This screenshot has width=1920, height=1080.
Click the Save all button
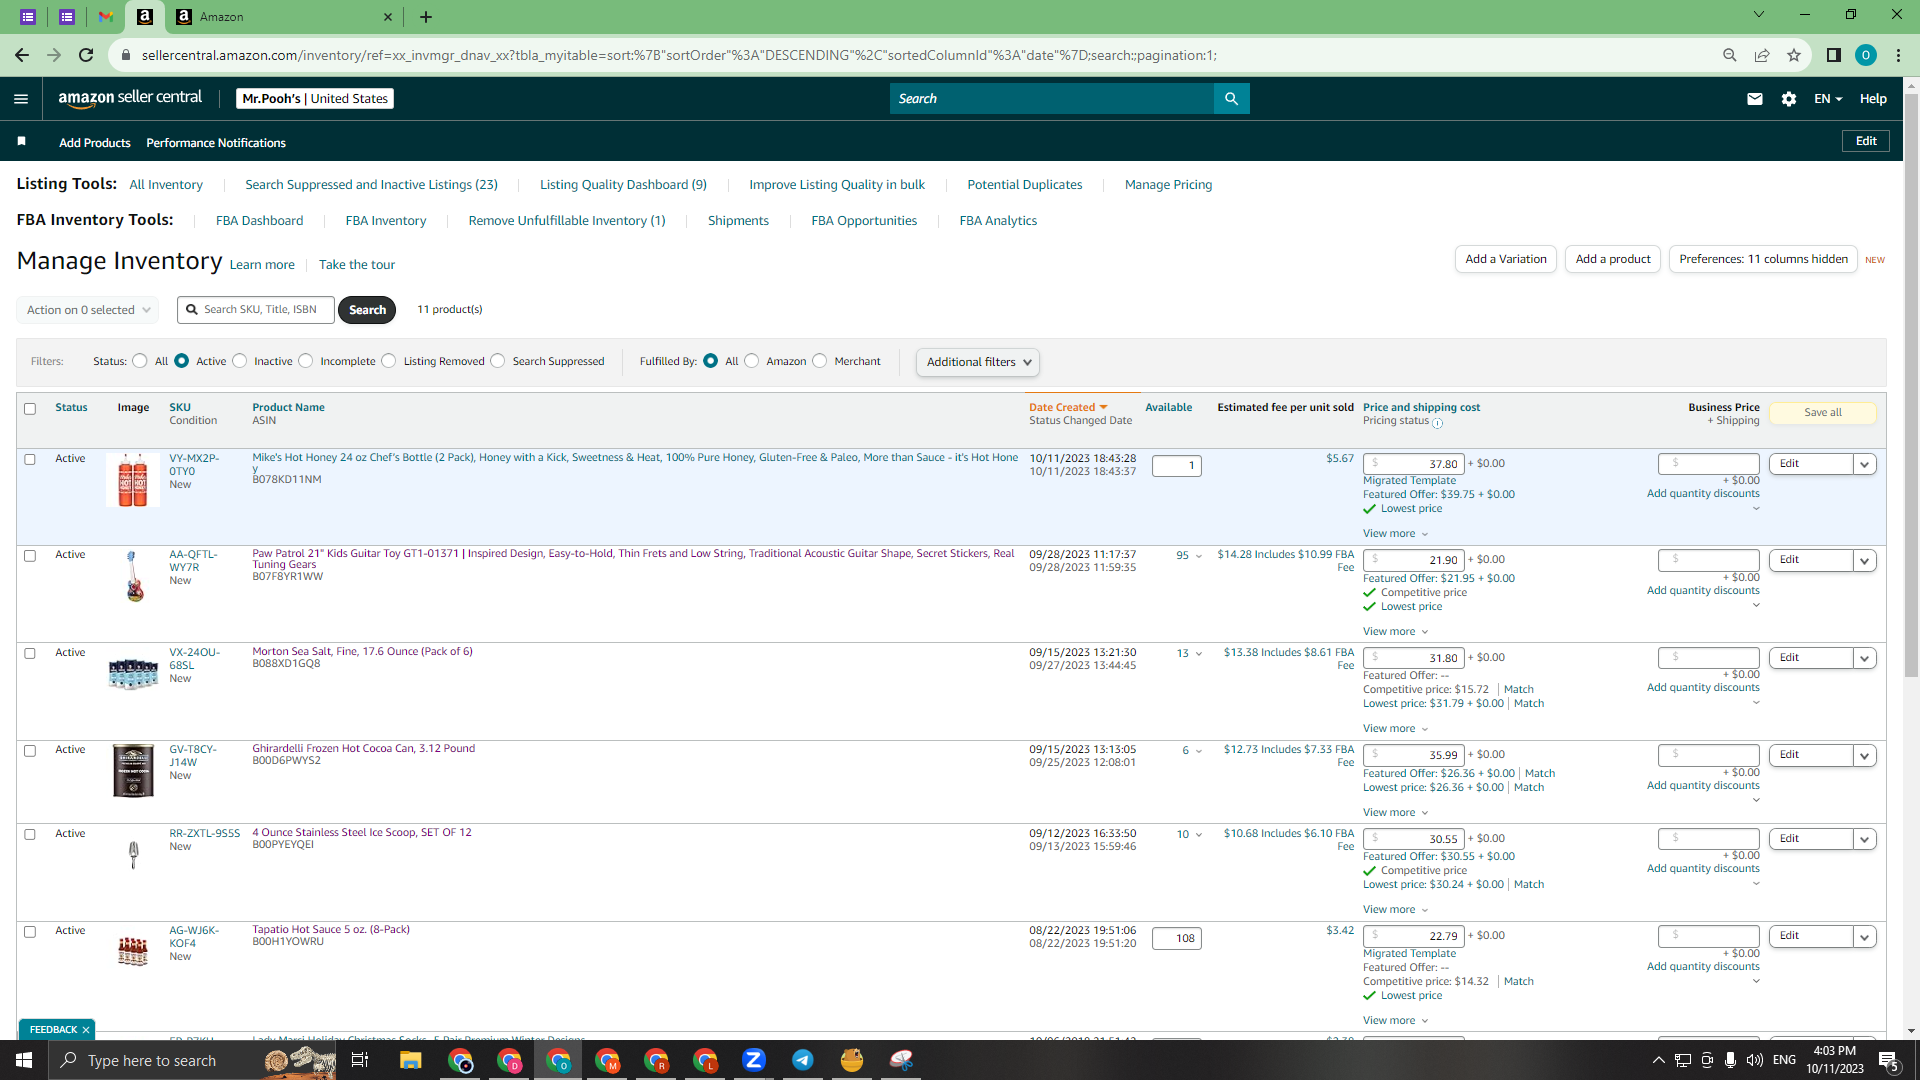[x=1822, y=413]
